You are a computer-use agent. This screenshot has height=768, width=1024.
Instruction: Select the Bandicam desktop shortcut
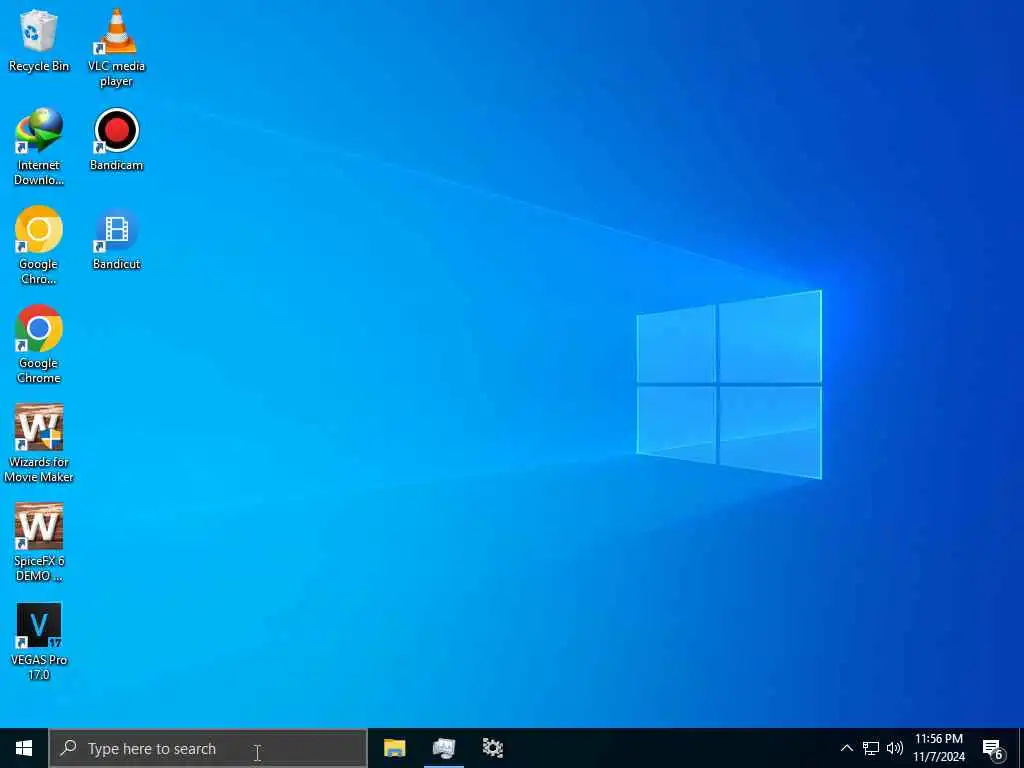point(116,140)
